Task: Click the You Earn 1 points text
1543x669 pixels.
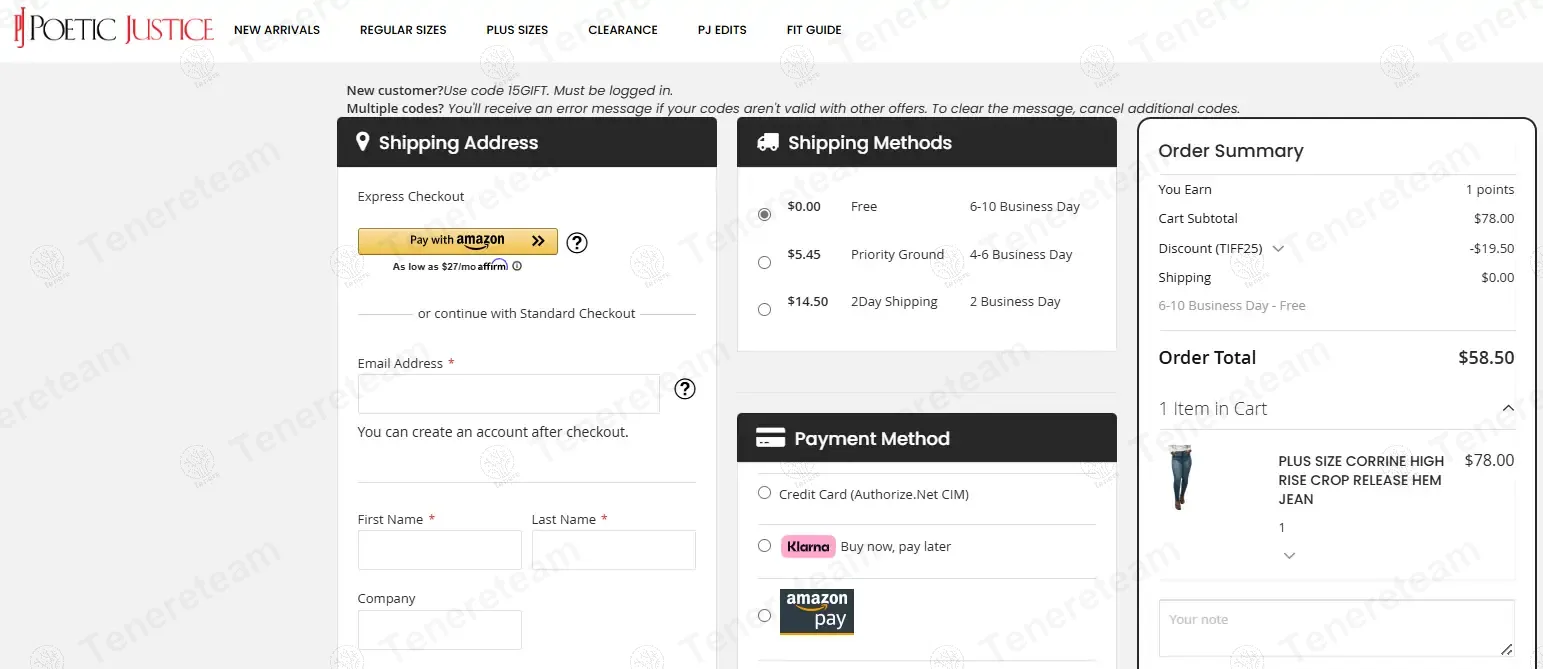Action: pyautogui.click(x=1490, y=189)
